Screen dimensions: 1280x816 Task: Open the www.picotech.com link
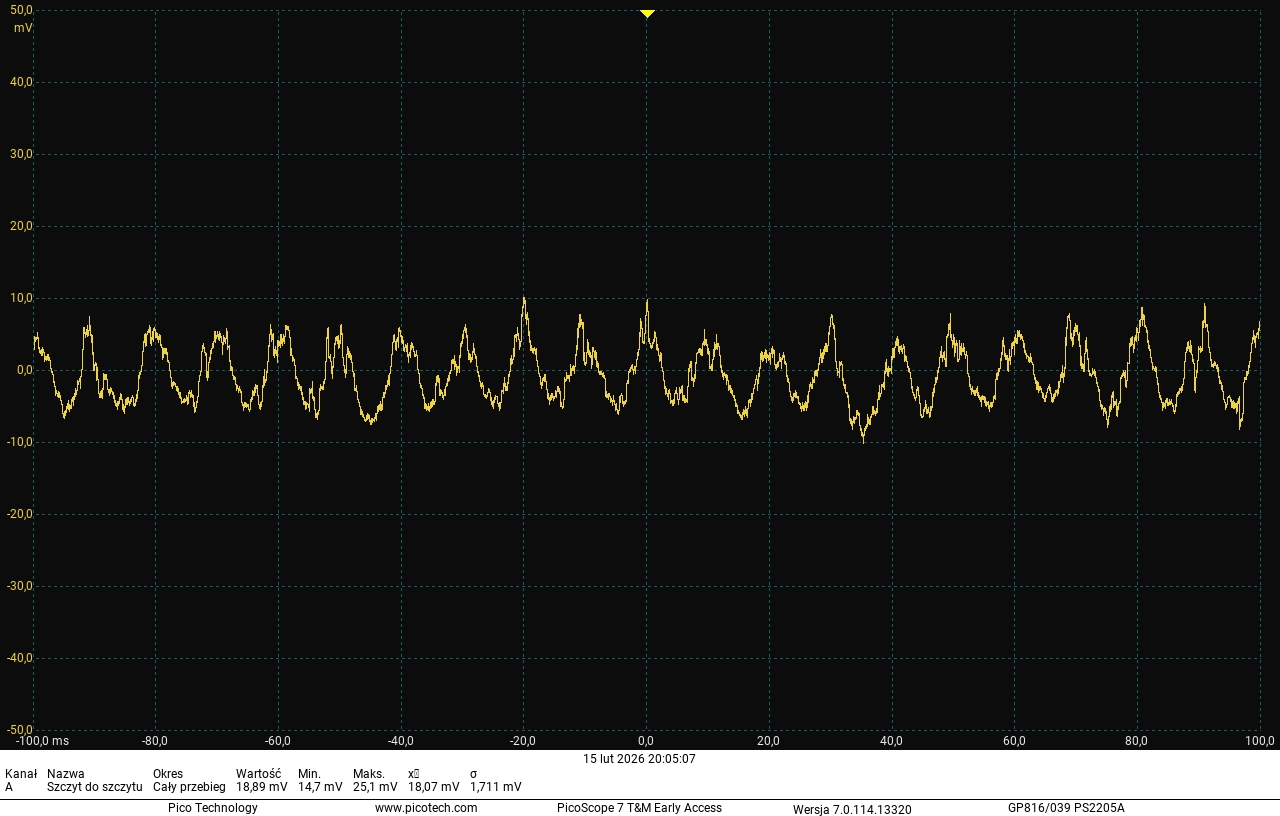click(x=425, y=808)
